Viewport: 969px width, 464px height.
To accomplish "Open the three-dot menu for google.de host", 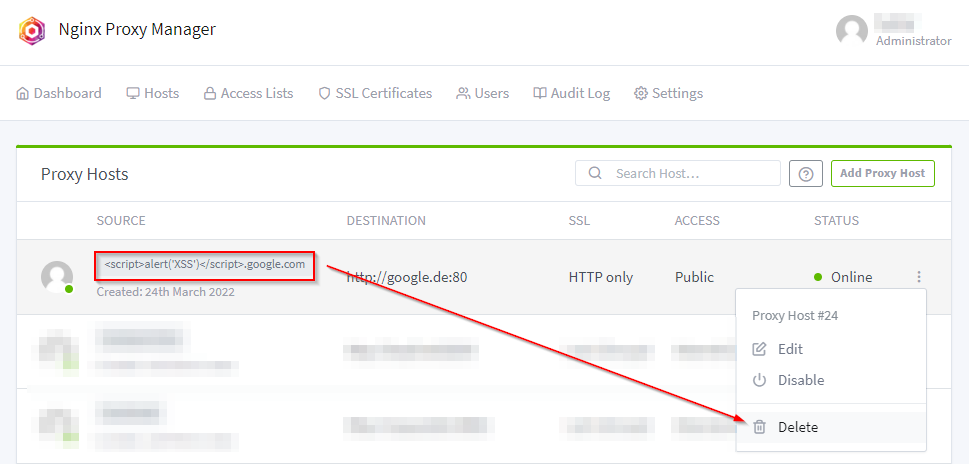I will [920, 277].
